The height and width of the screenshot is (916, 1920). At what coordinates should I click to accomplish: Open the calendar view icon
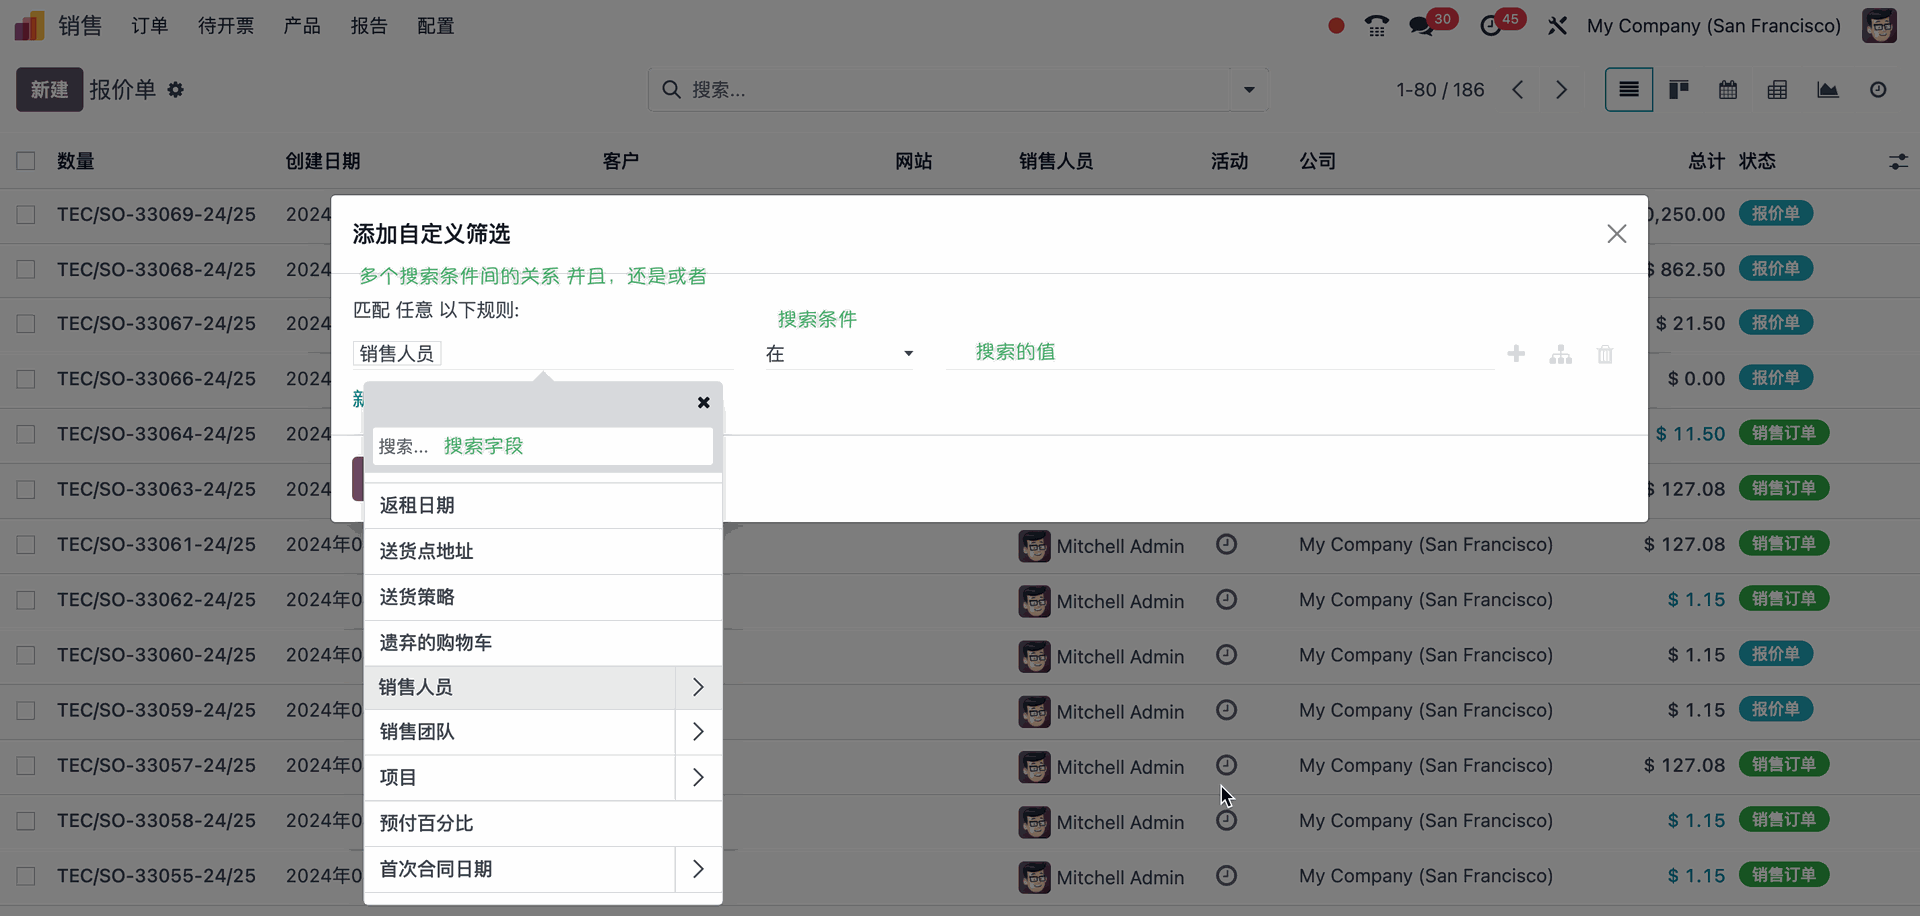pos(1728,90)
